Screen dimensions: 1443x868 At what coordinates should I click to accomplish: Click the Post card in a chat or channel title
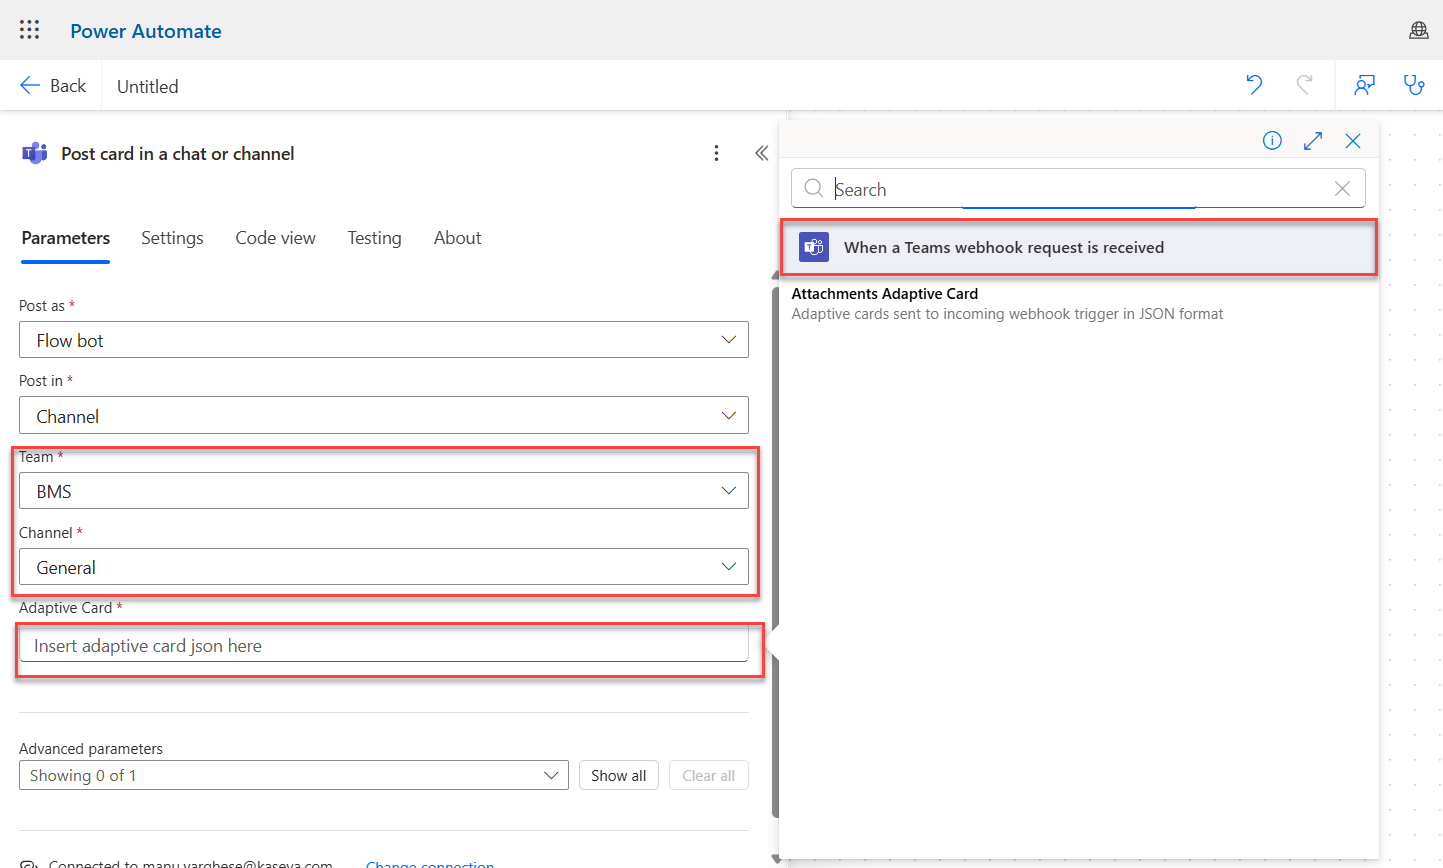(178, 154)
